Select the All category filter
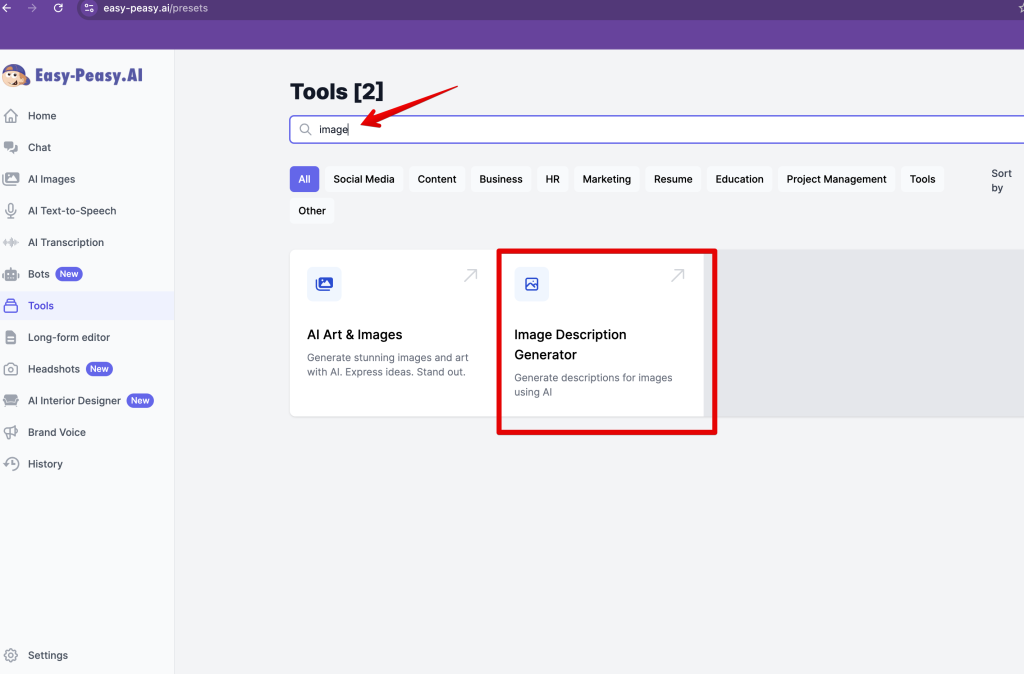The height and width of the screenshot is (674, 1024). tap(304, 180)
